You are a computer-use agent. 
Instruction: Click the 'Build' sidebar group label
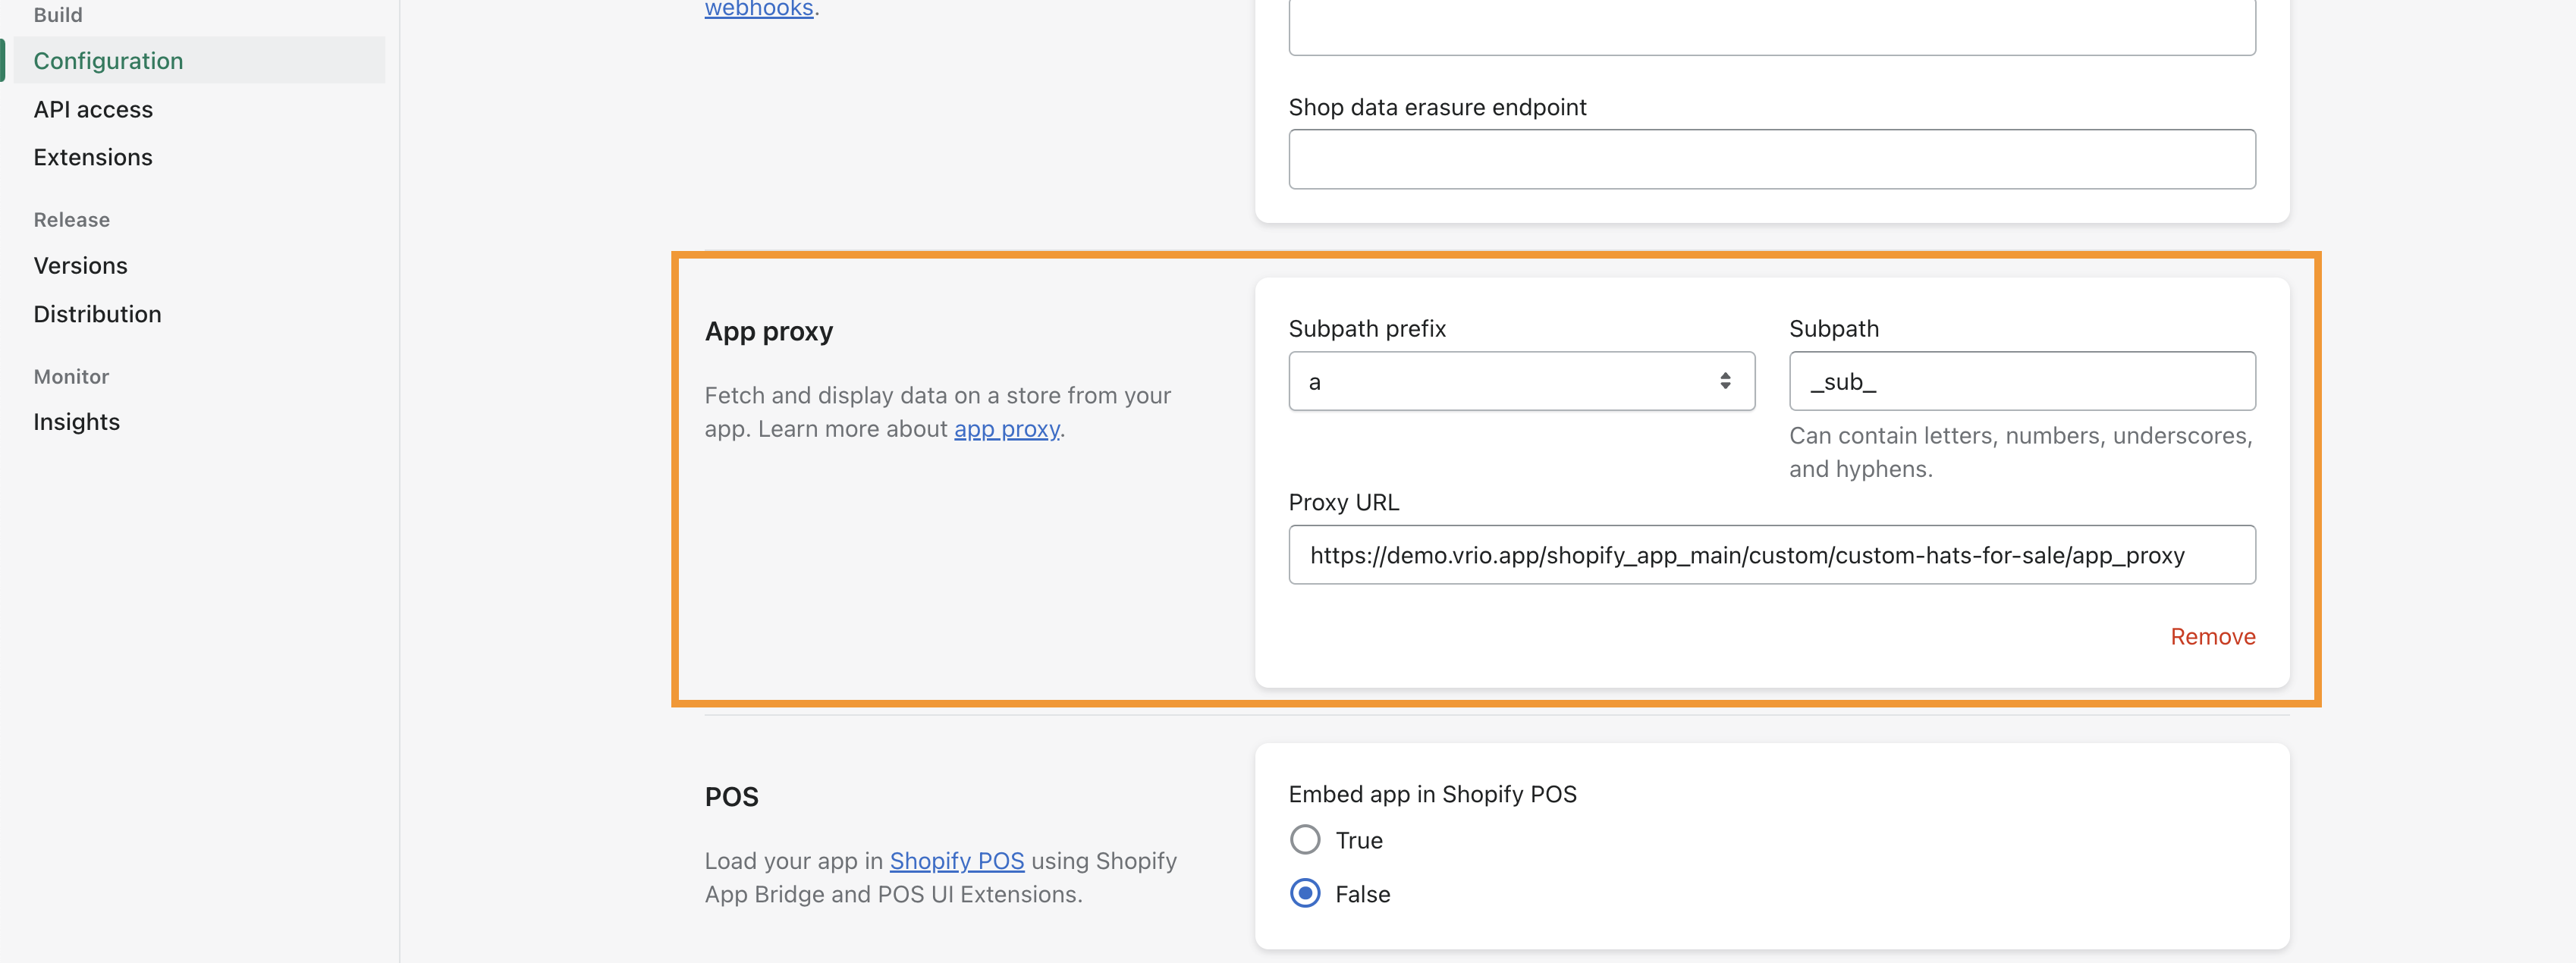(58, 15)
